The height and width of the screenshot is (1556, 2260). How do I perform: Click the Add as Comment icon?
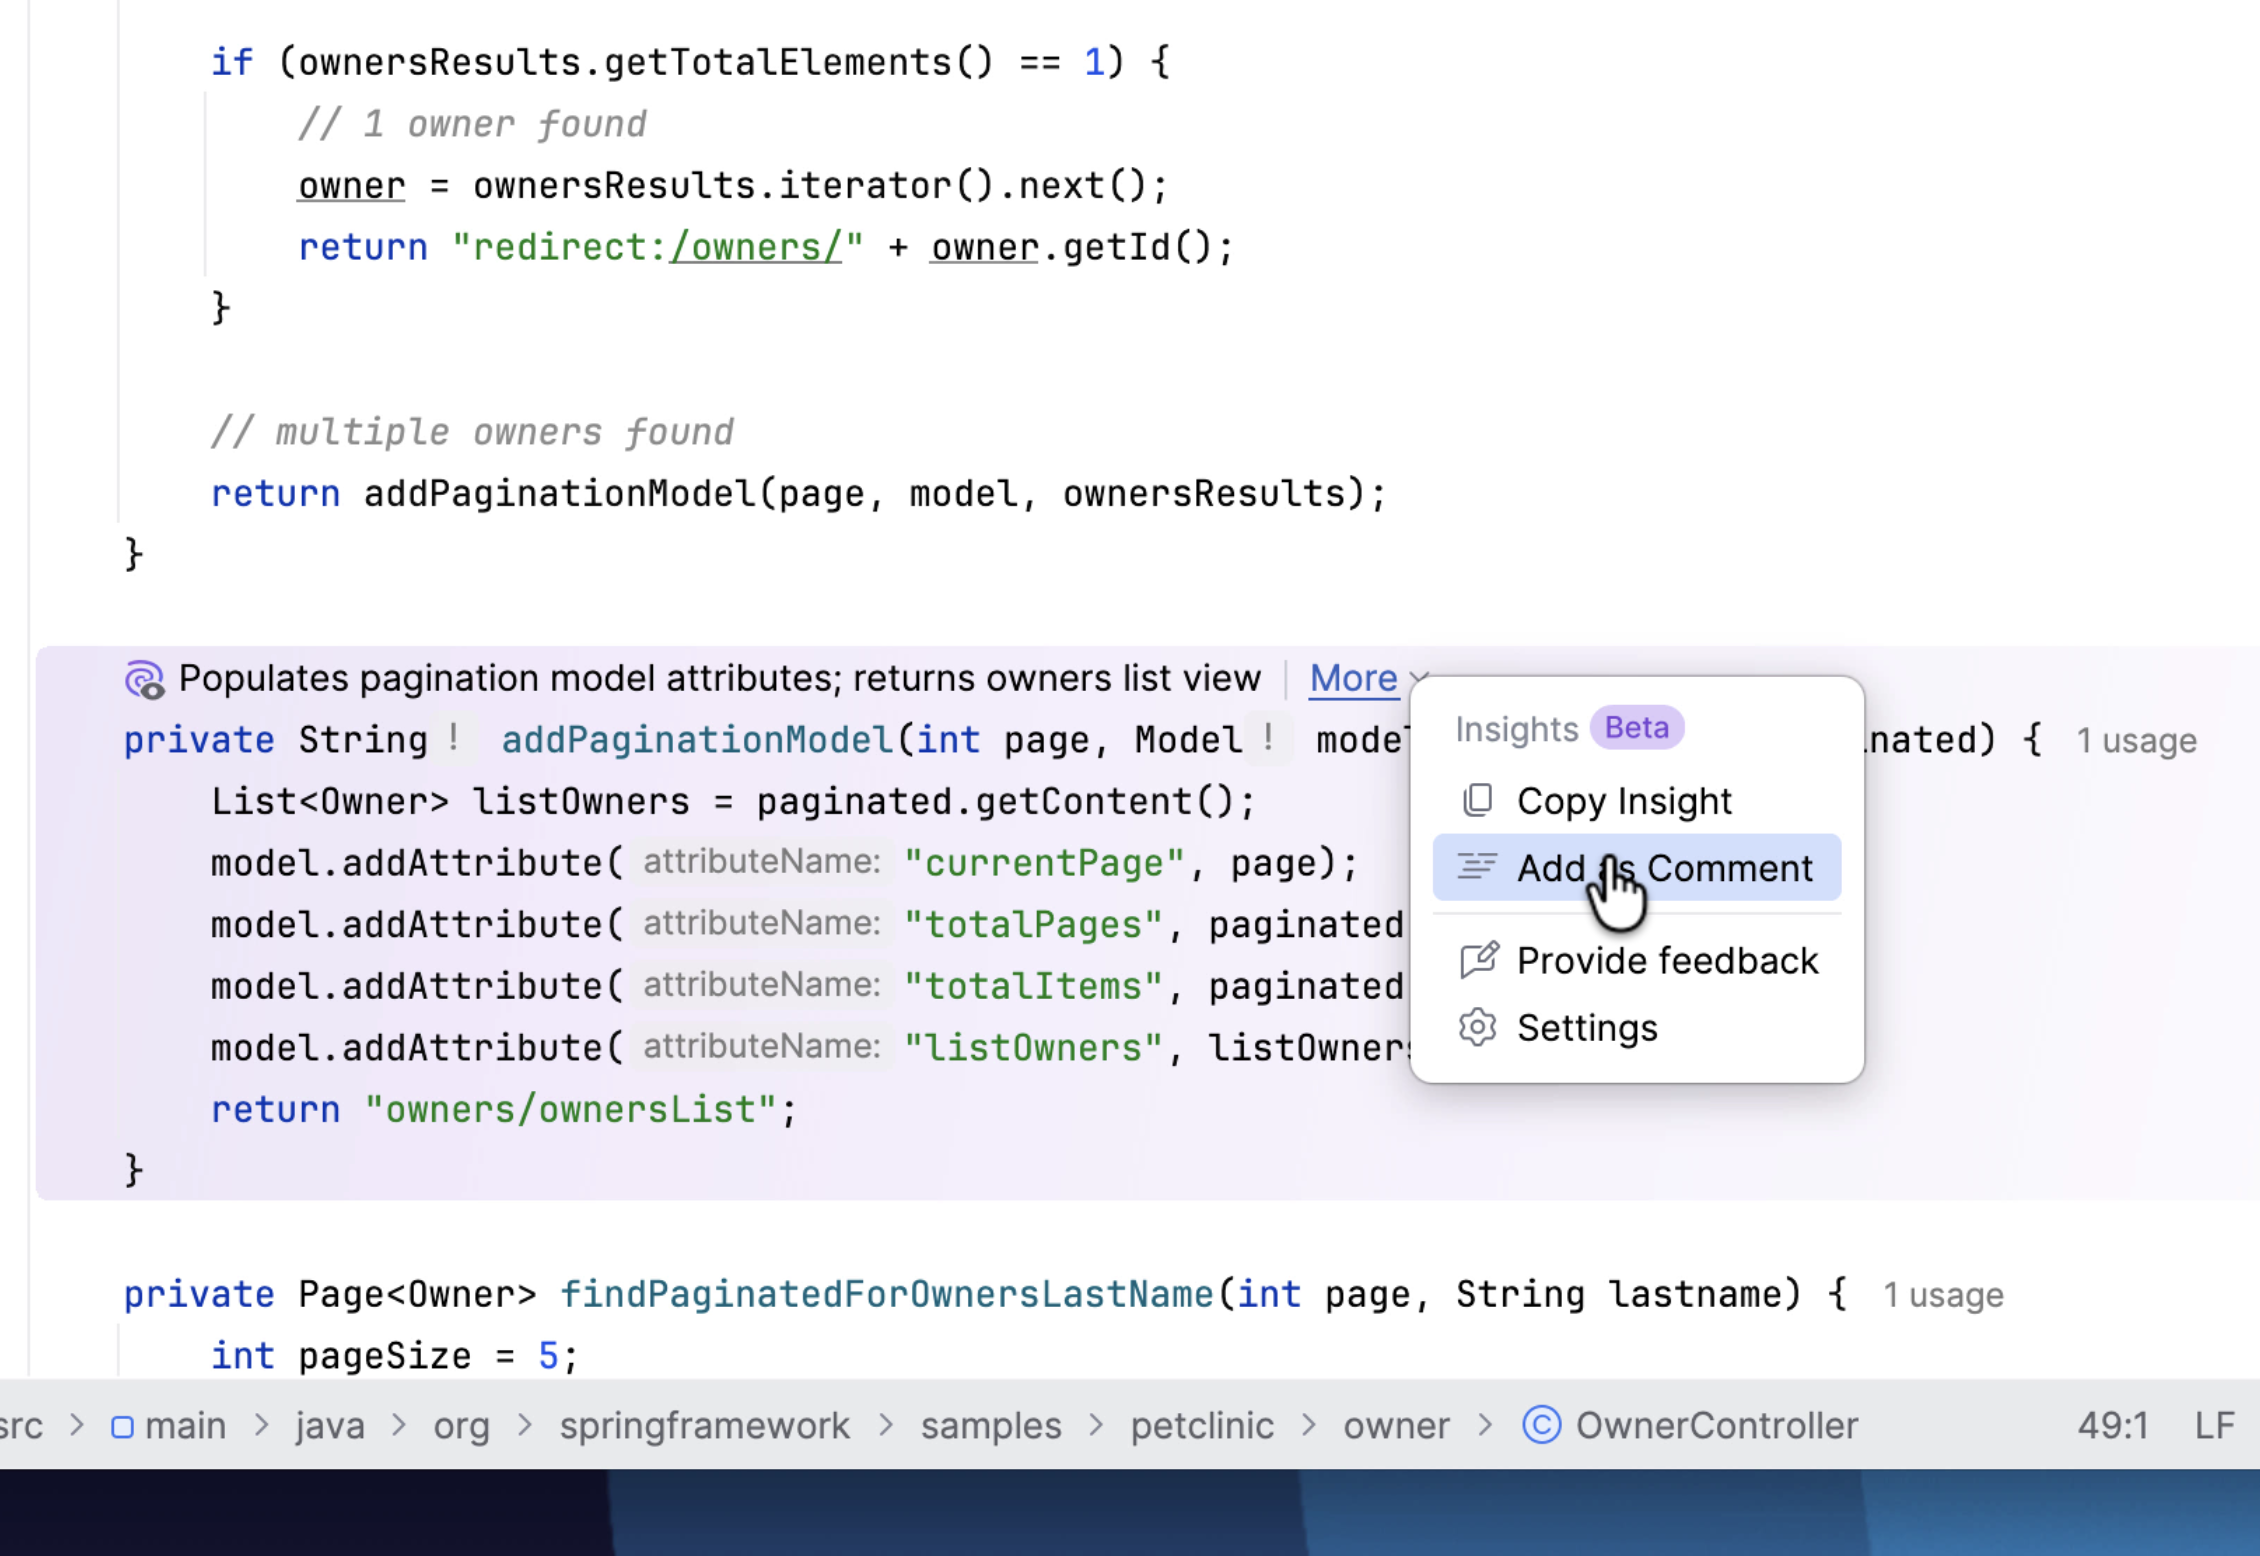pos(1477,867)
